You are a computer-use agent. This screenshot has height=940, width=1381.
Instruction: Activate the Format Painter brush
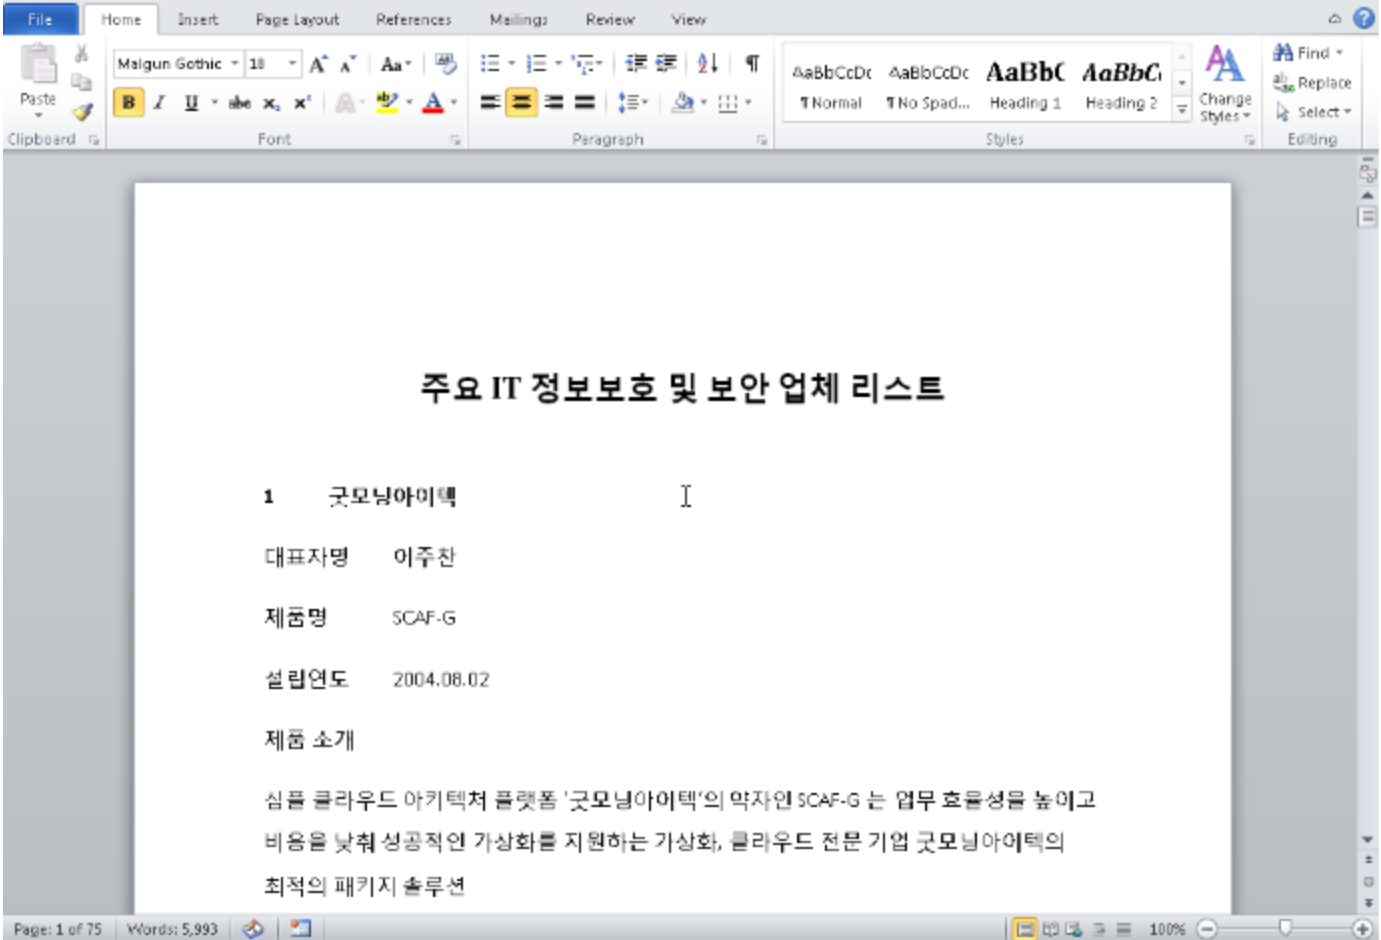82,112
